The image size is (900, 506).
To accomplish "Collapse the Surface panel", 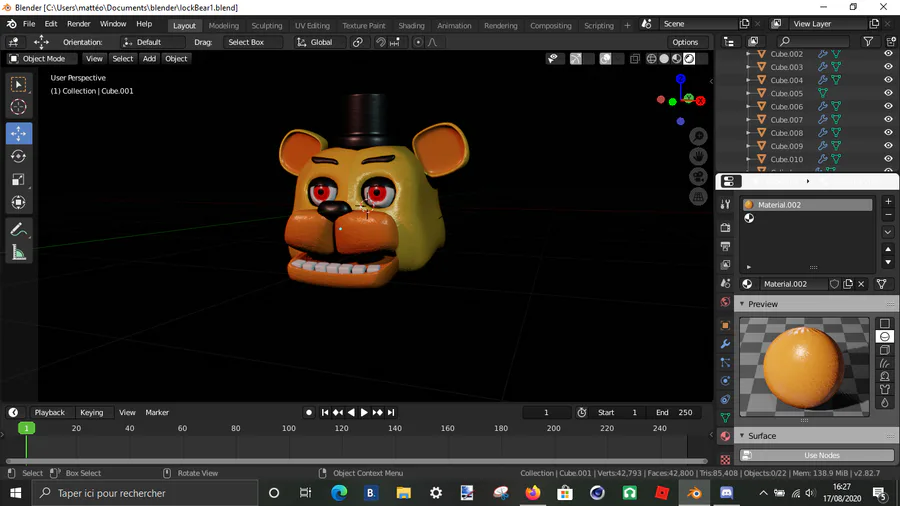I will coord(742,436).
